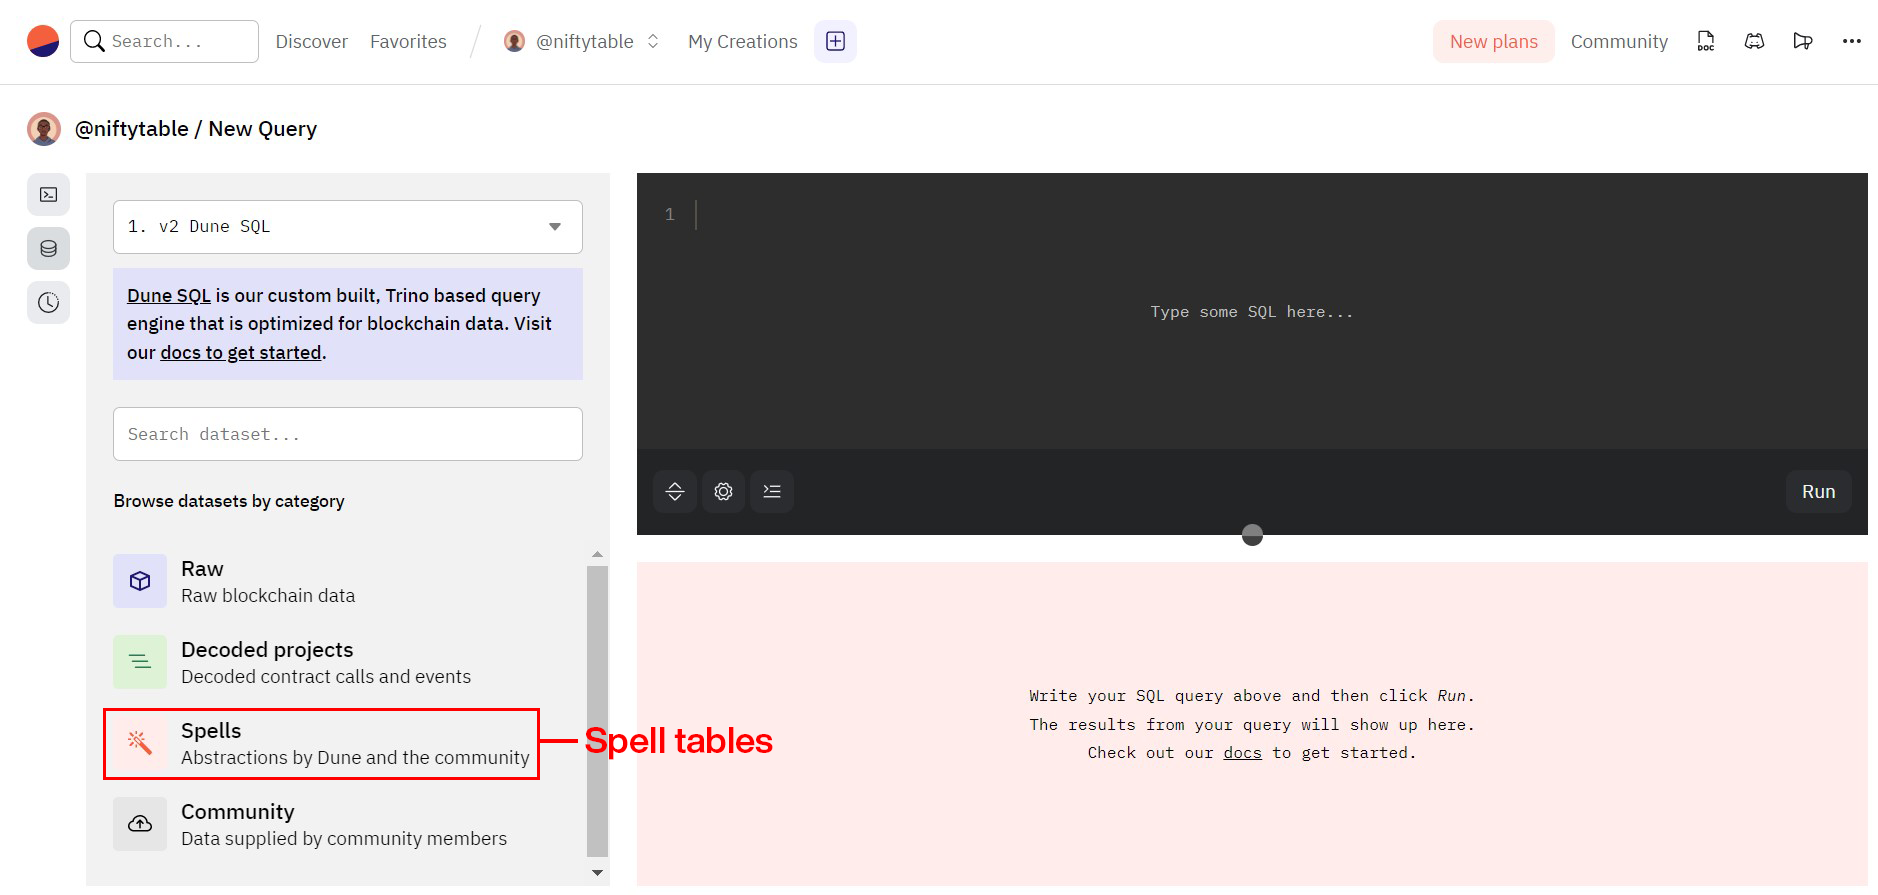Open the Community menu item

[x=1619, y=41]
